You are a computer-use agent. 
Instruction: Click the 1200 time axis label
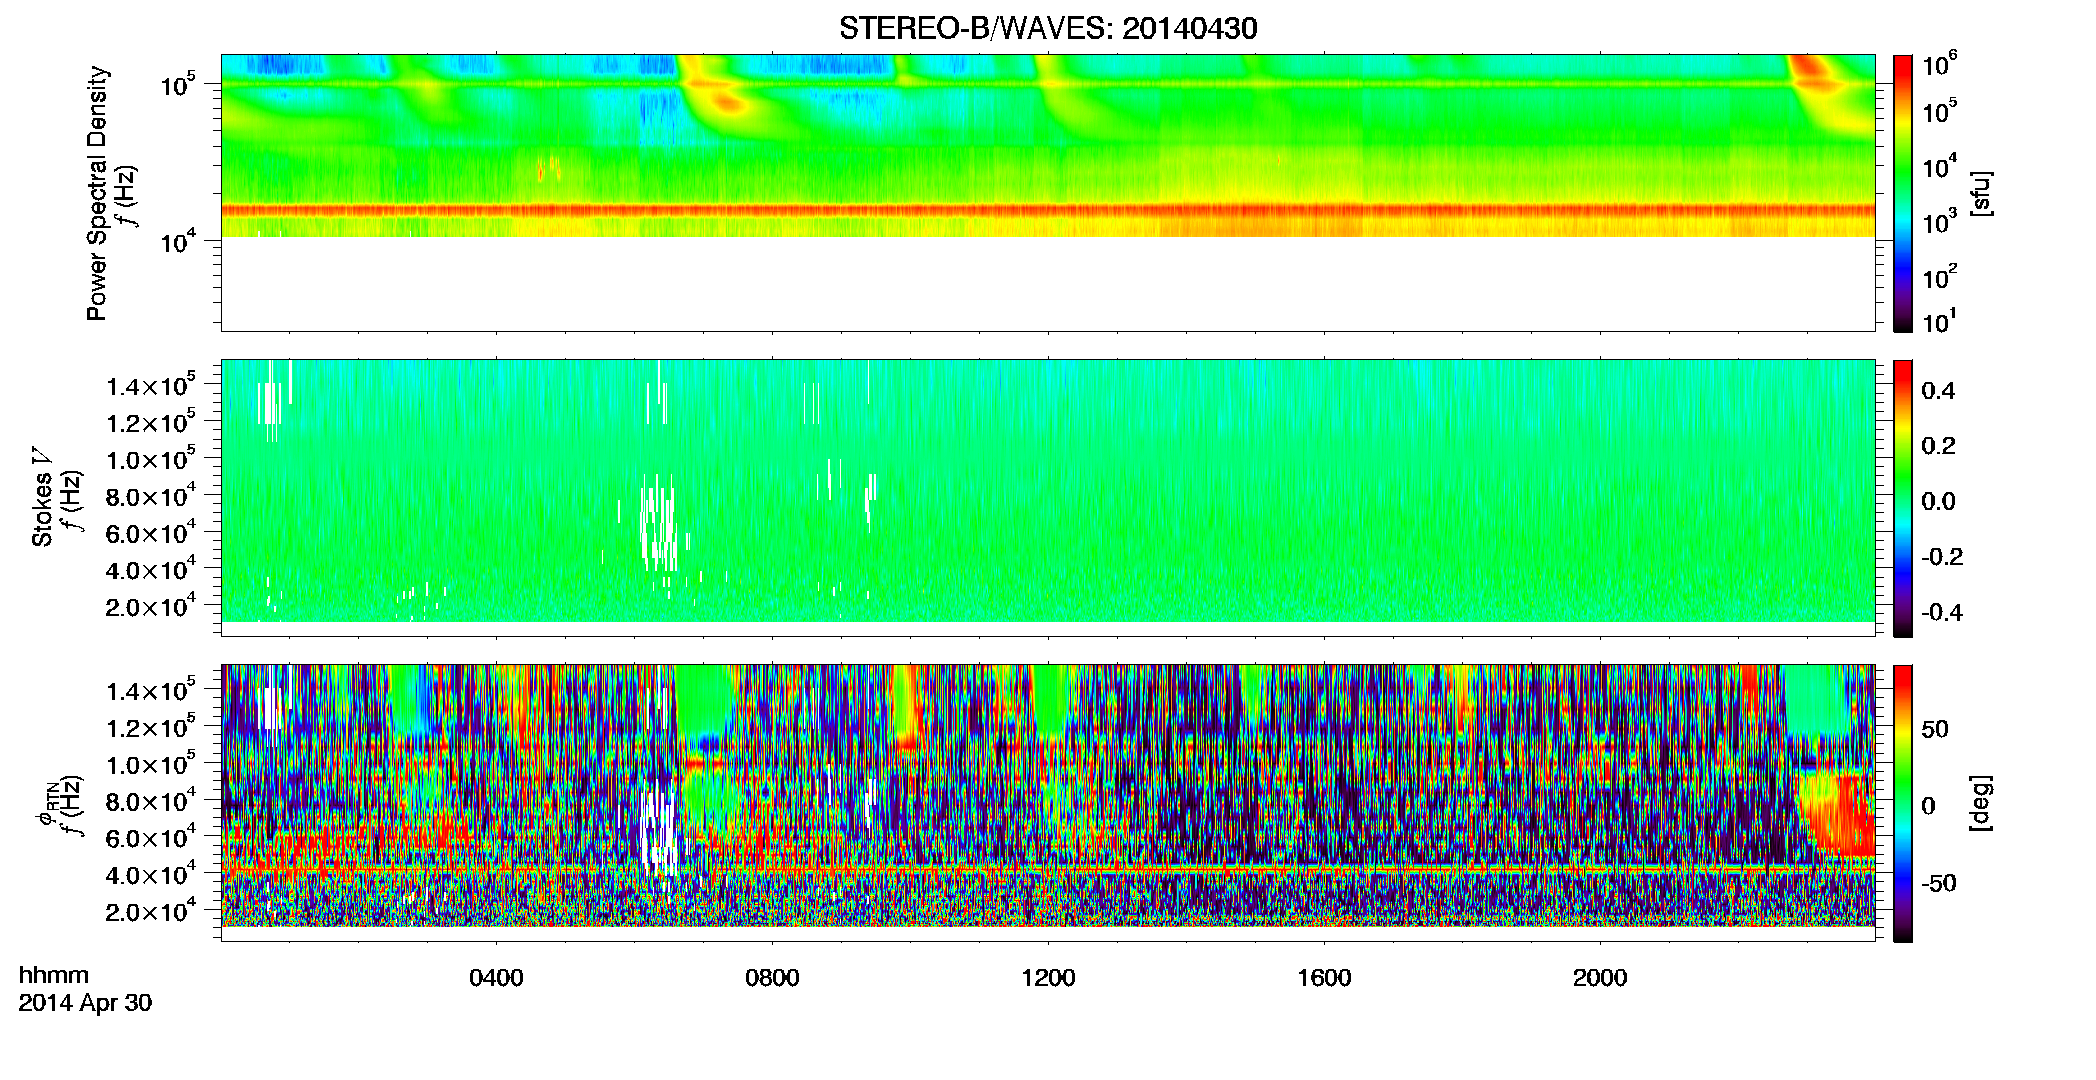(x=1049, y=978)
